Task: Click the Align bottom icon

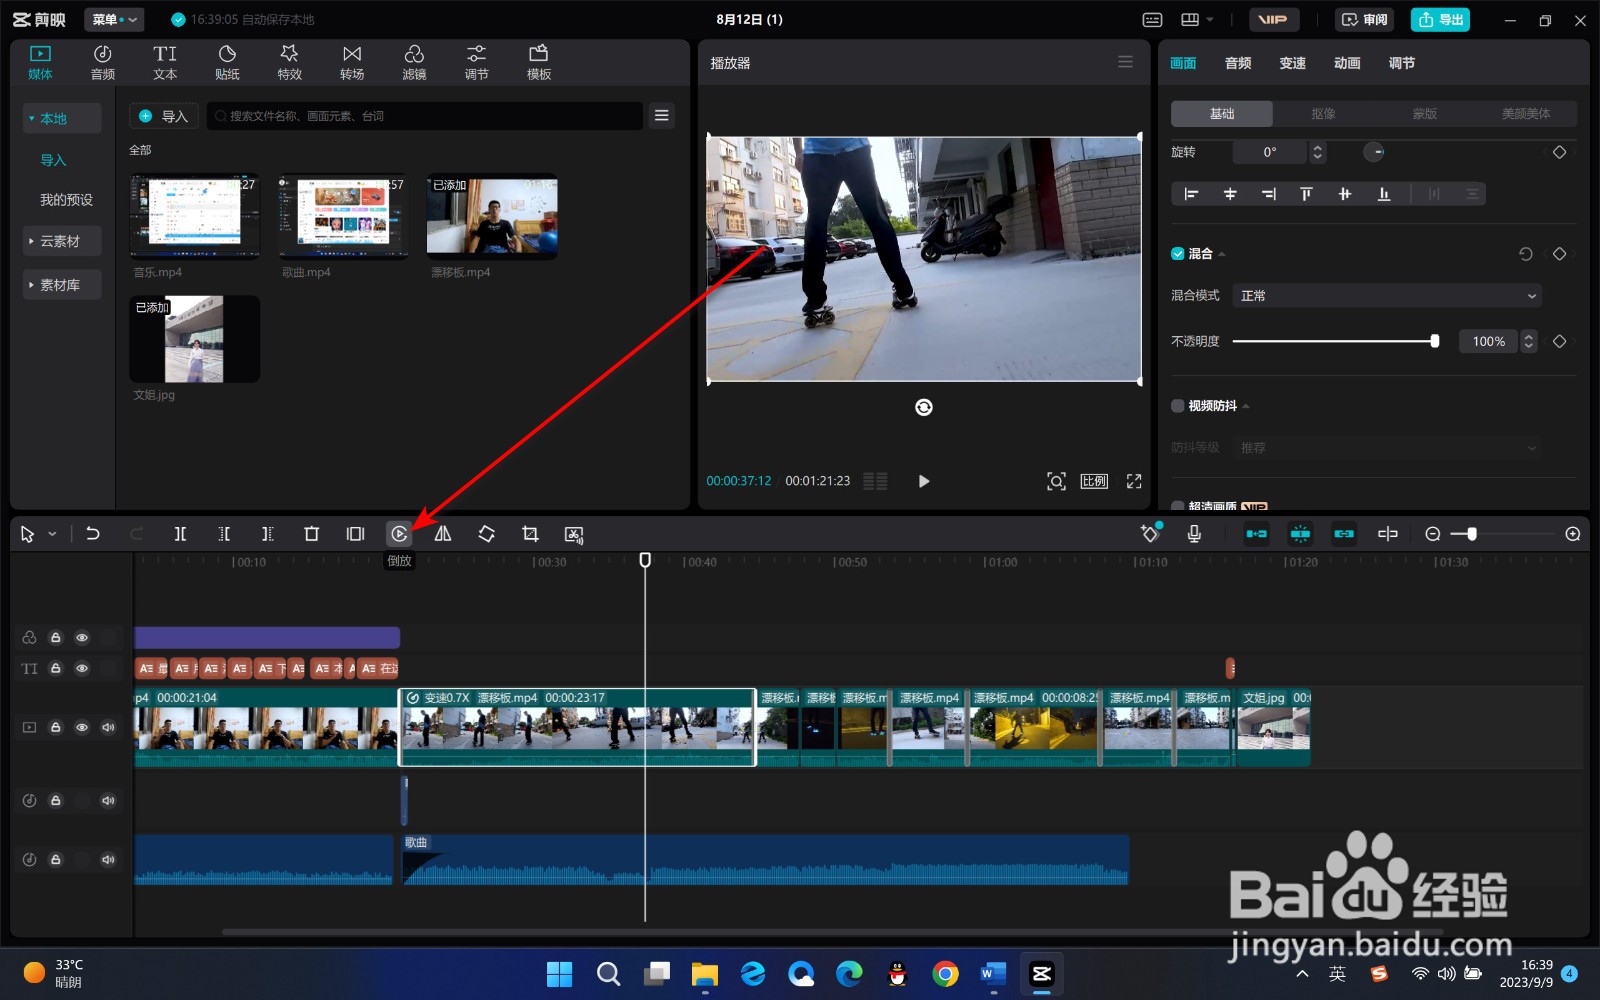Action: (1384, 194)
